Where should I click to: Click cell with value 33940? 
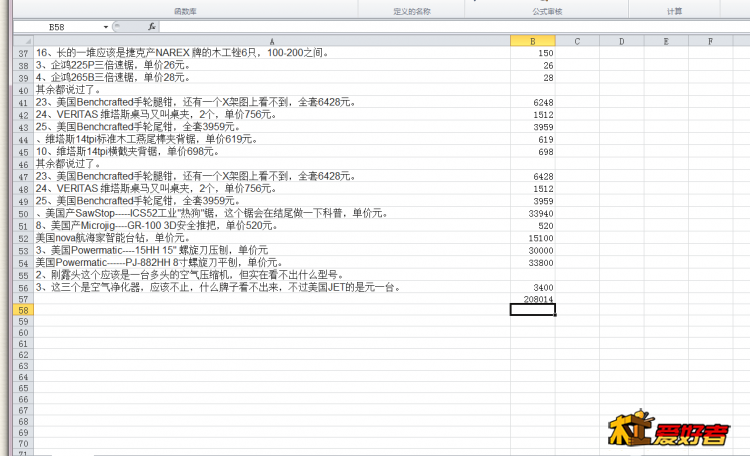click(x=532, y=213)
